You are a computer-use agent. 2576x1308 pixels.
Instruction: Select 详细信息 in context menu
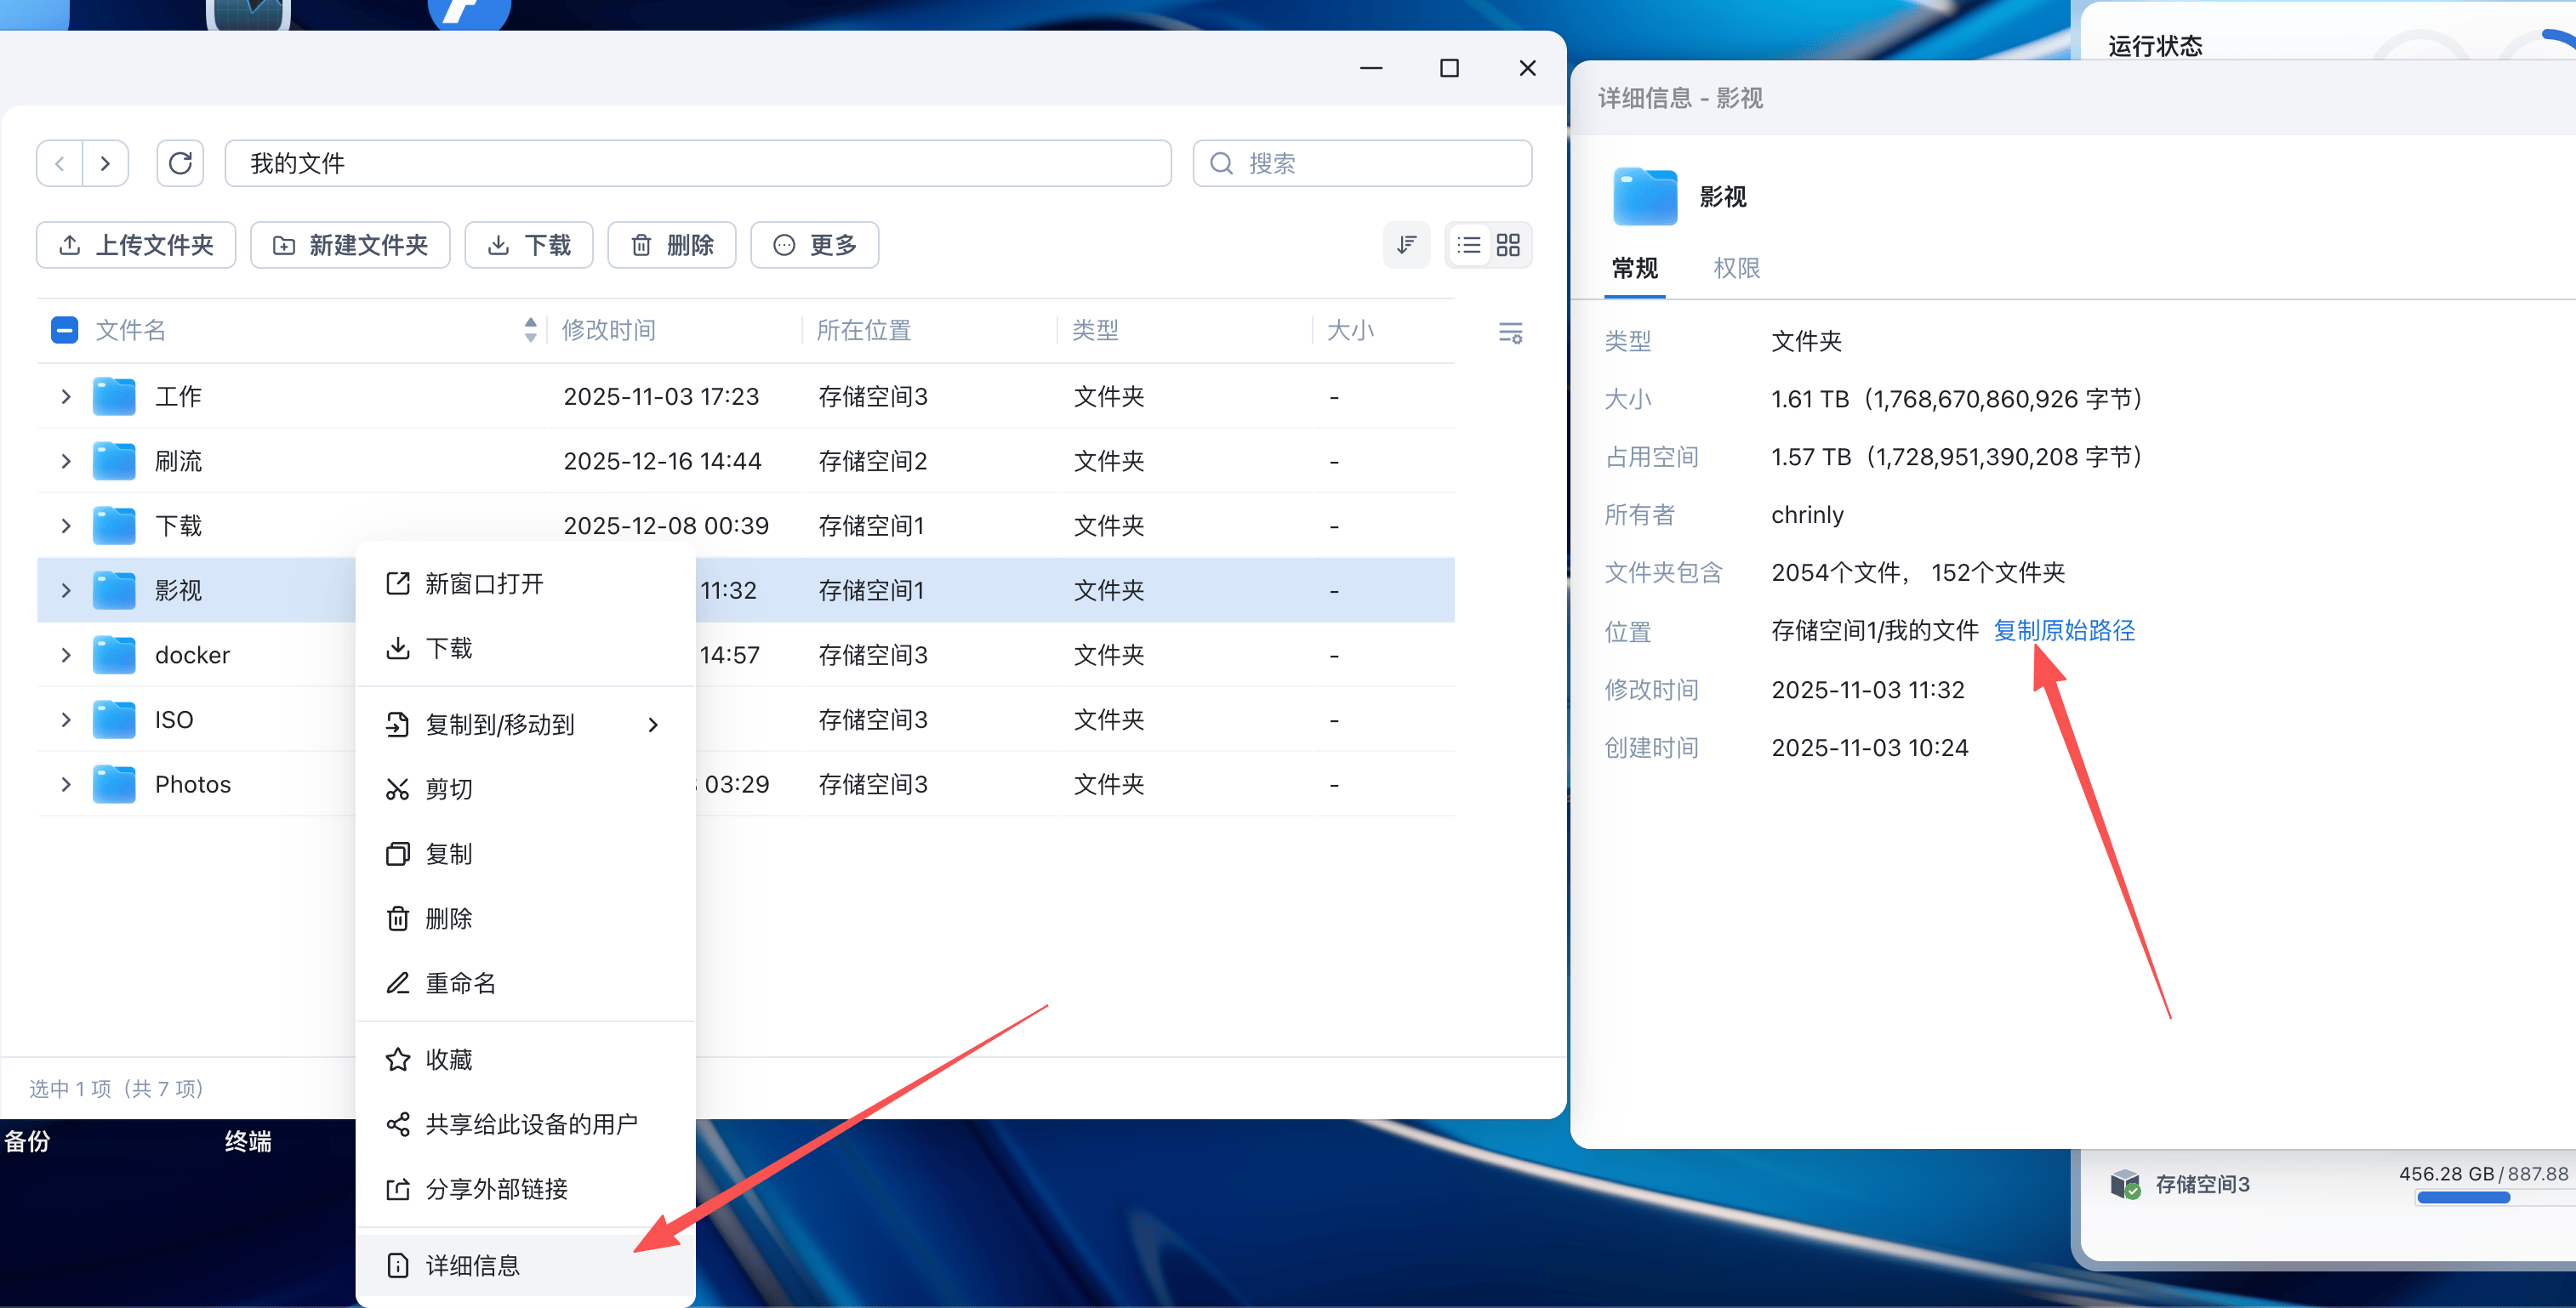coord(472,1265)
